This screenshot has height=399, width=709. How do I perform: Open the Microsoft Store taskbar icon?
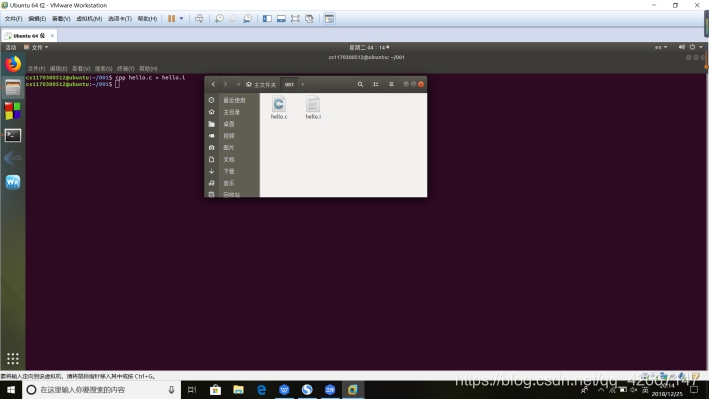tap(215, 390)
